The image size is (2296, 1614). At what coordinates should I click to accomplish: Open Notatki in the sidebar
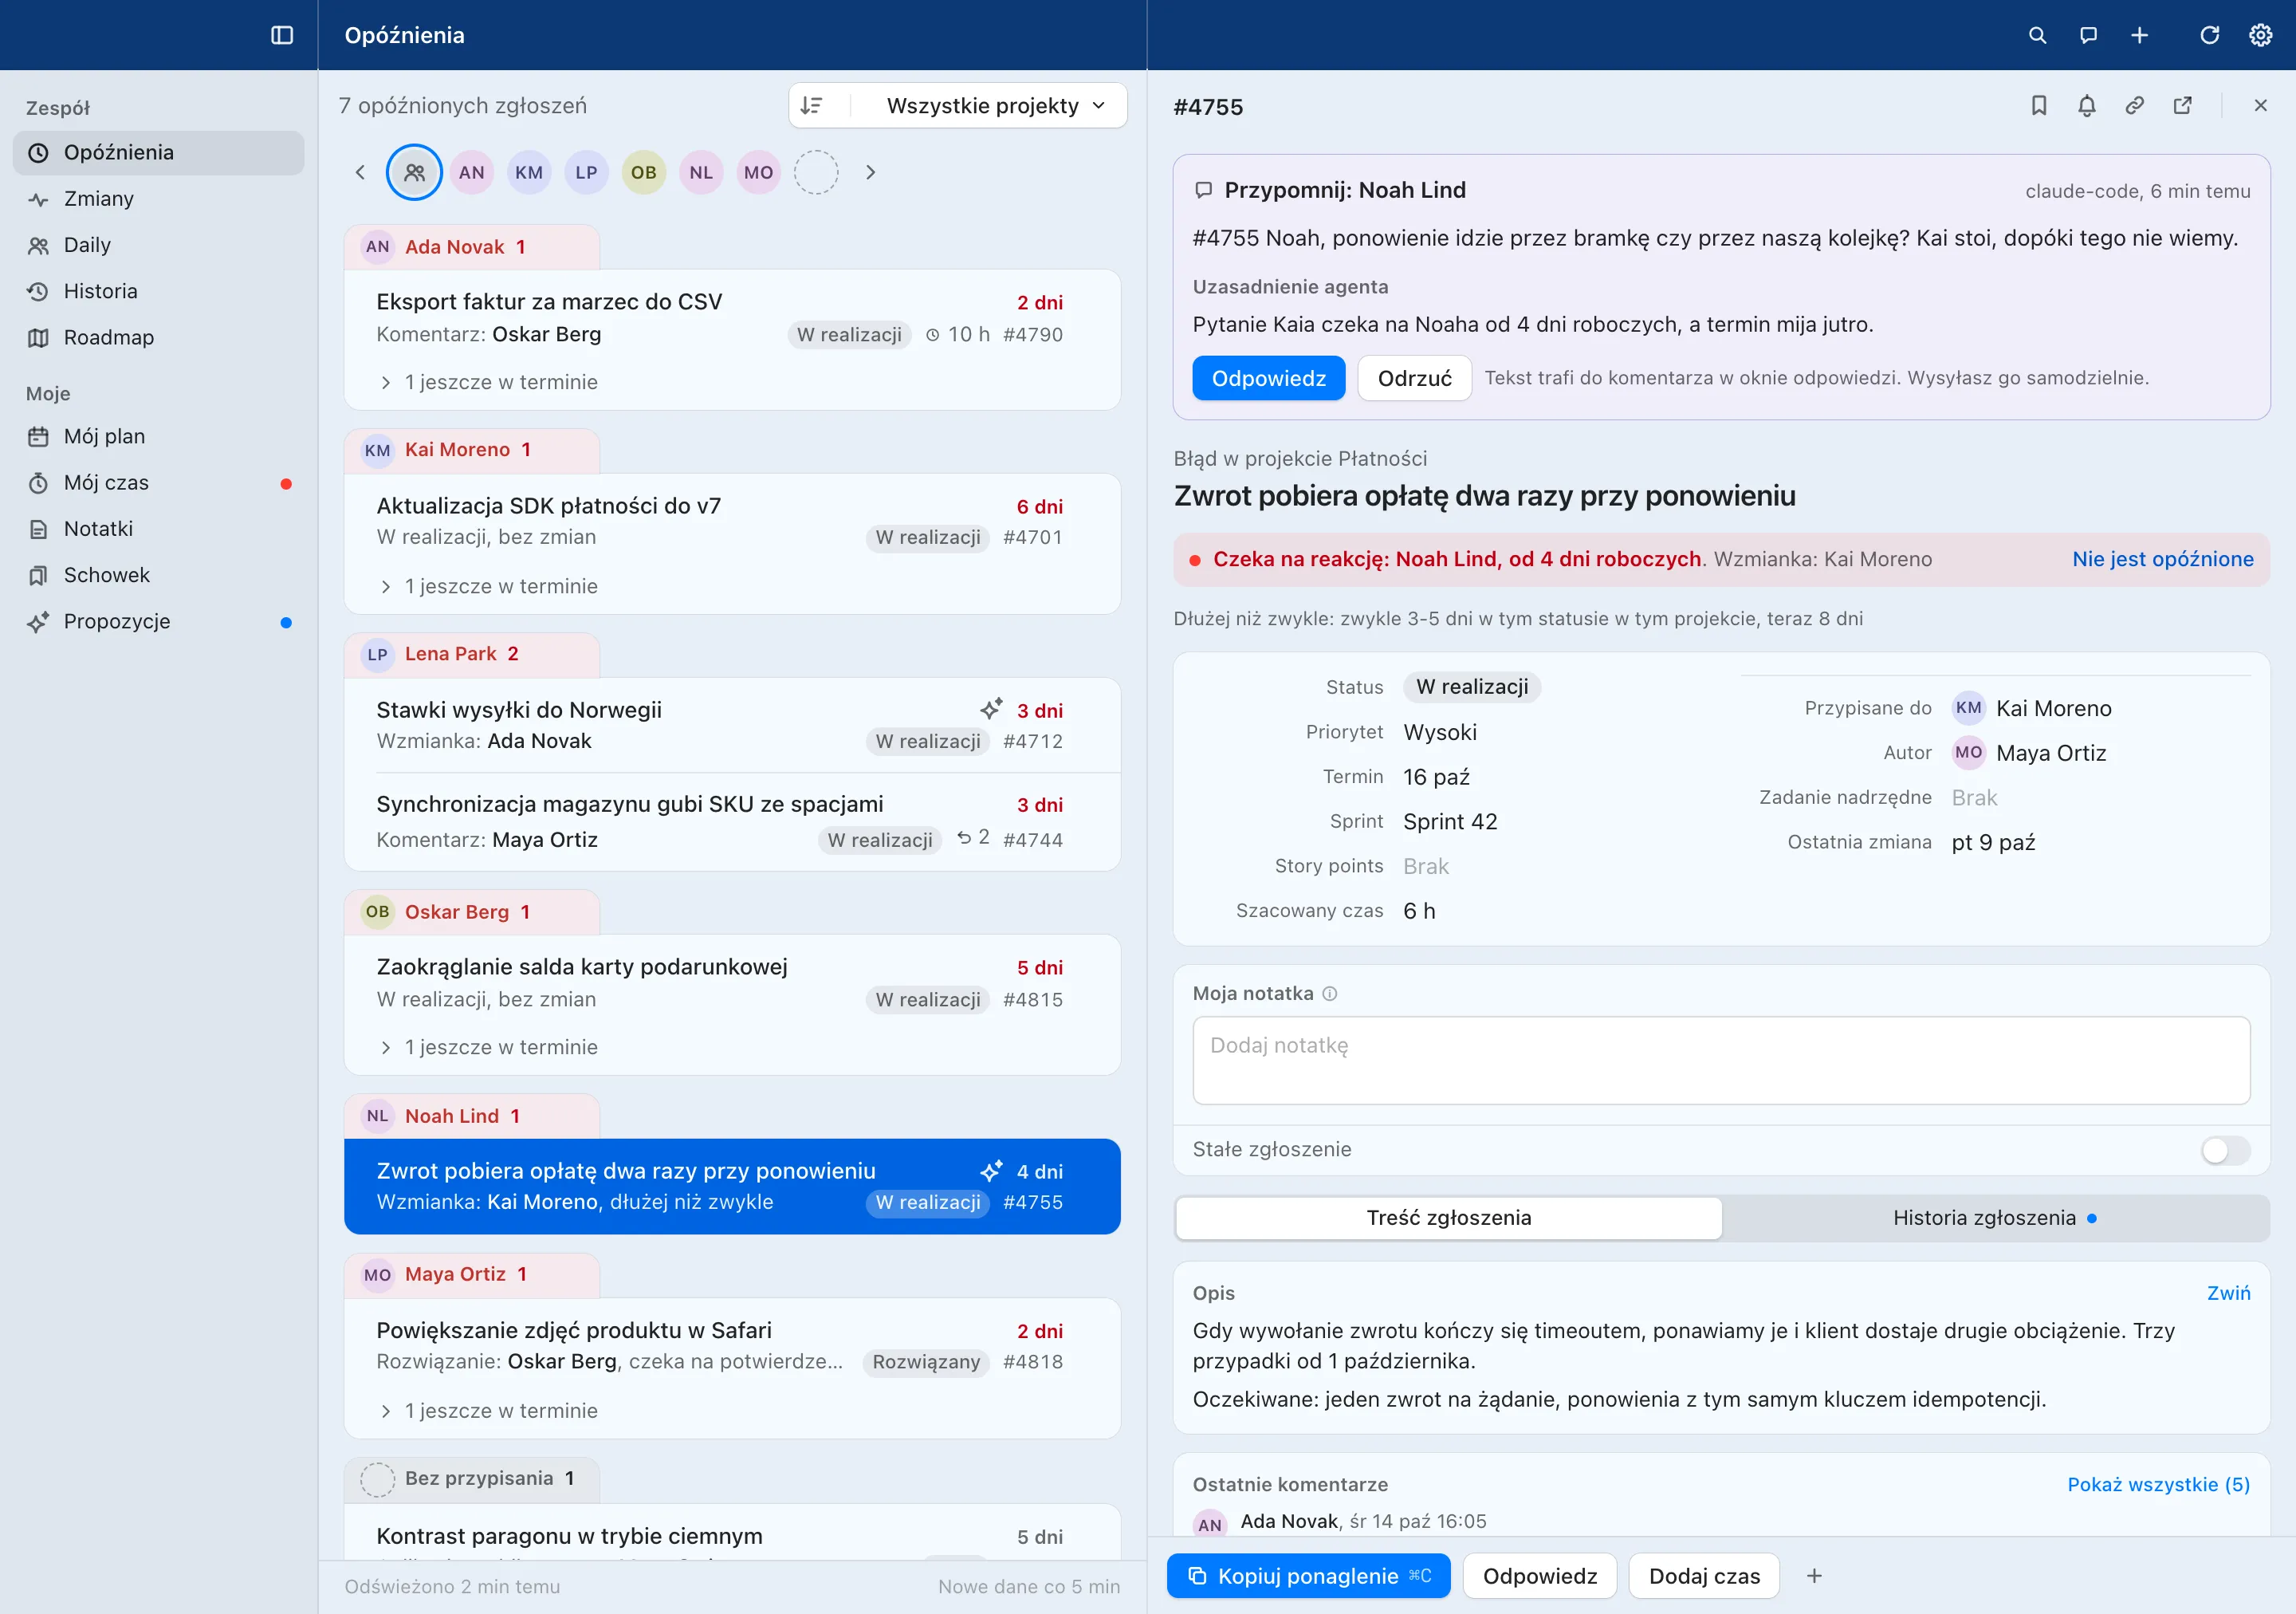tap(158, 529)
